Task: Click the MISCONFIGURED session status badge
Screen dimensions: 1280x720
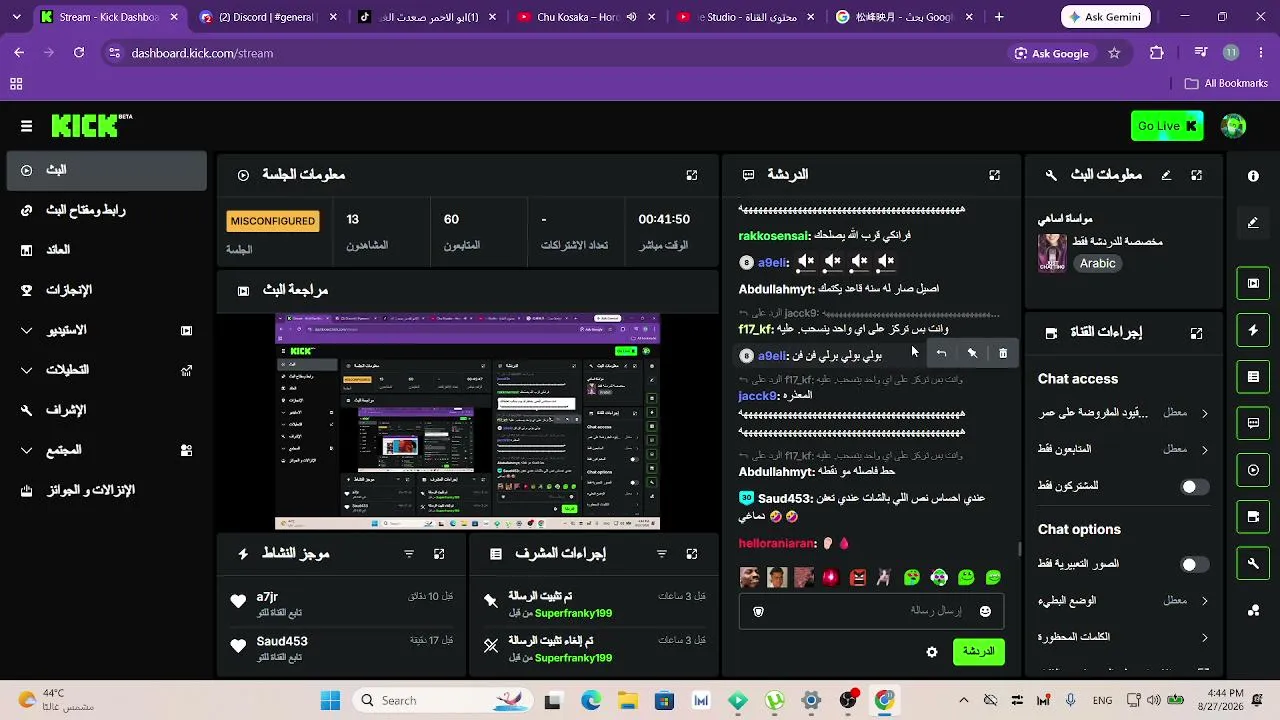Action: (x=273, y=221)
